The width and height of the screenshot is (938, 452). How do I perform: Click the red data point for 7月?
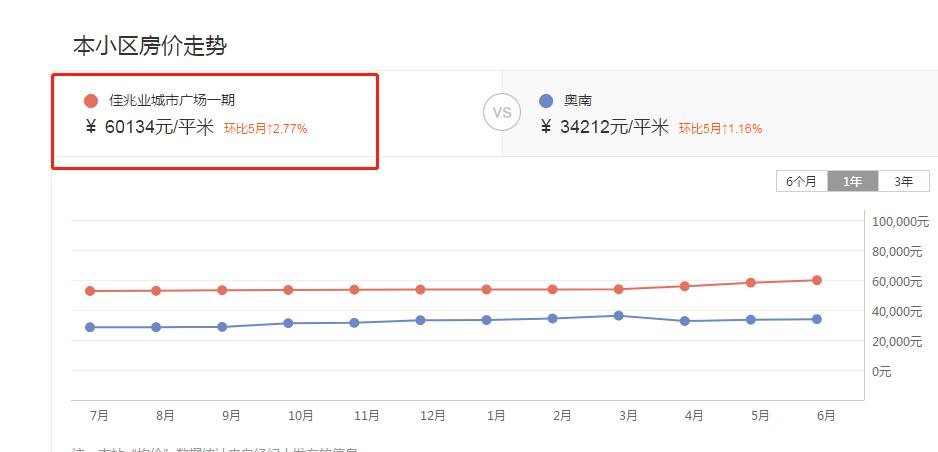90,291
